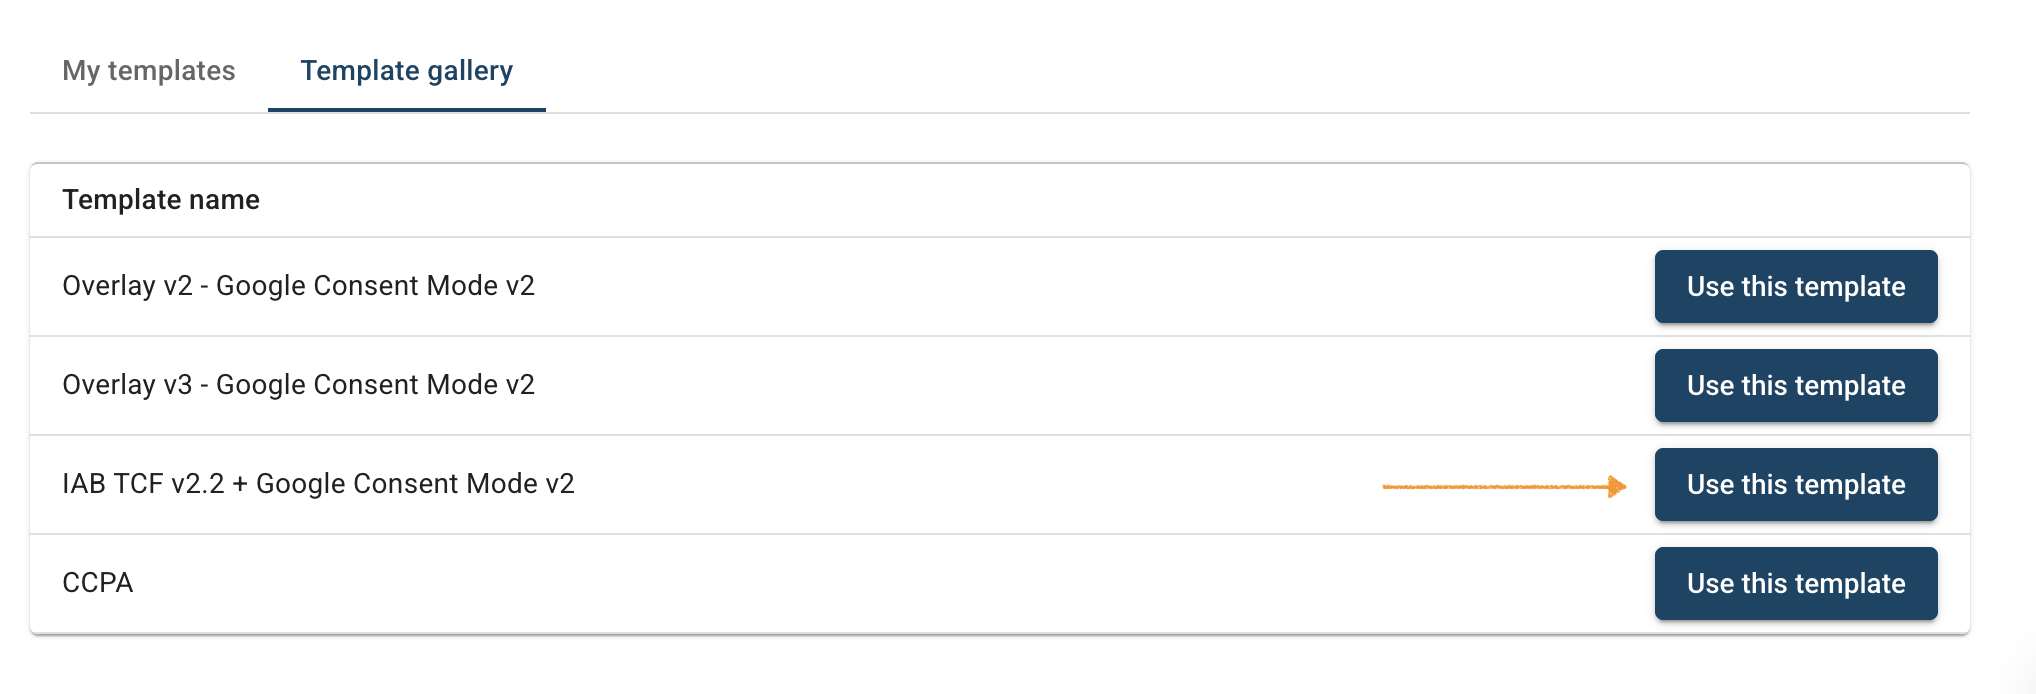The width and height of the screenshot is (2036, 694).
Task: Click the orange arrow annotation
Action: tap(1500, 487)
